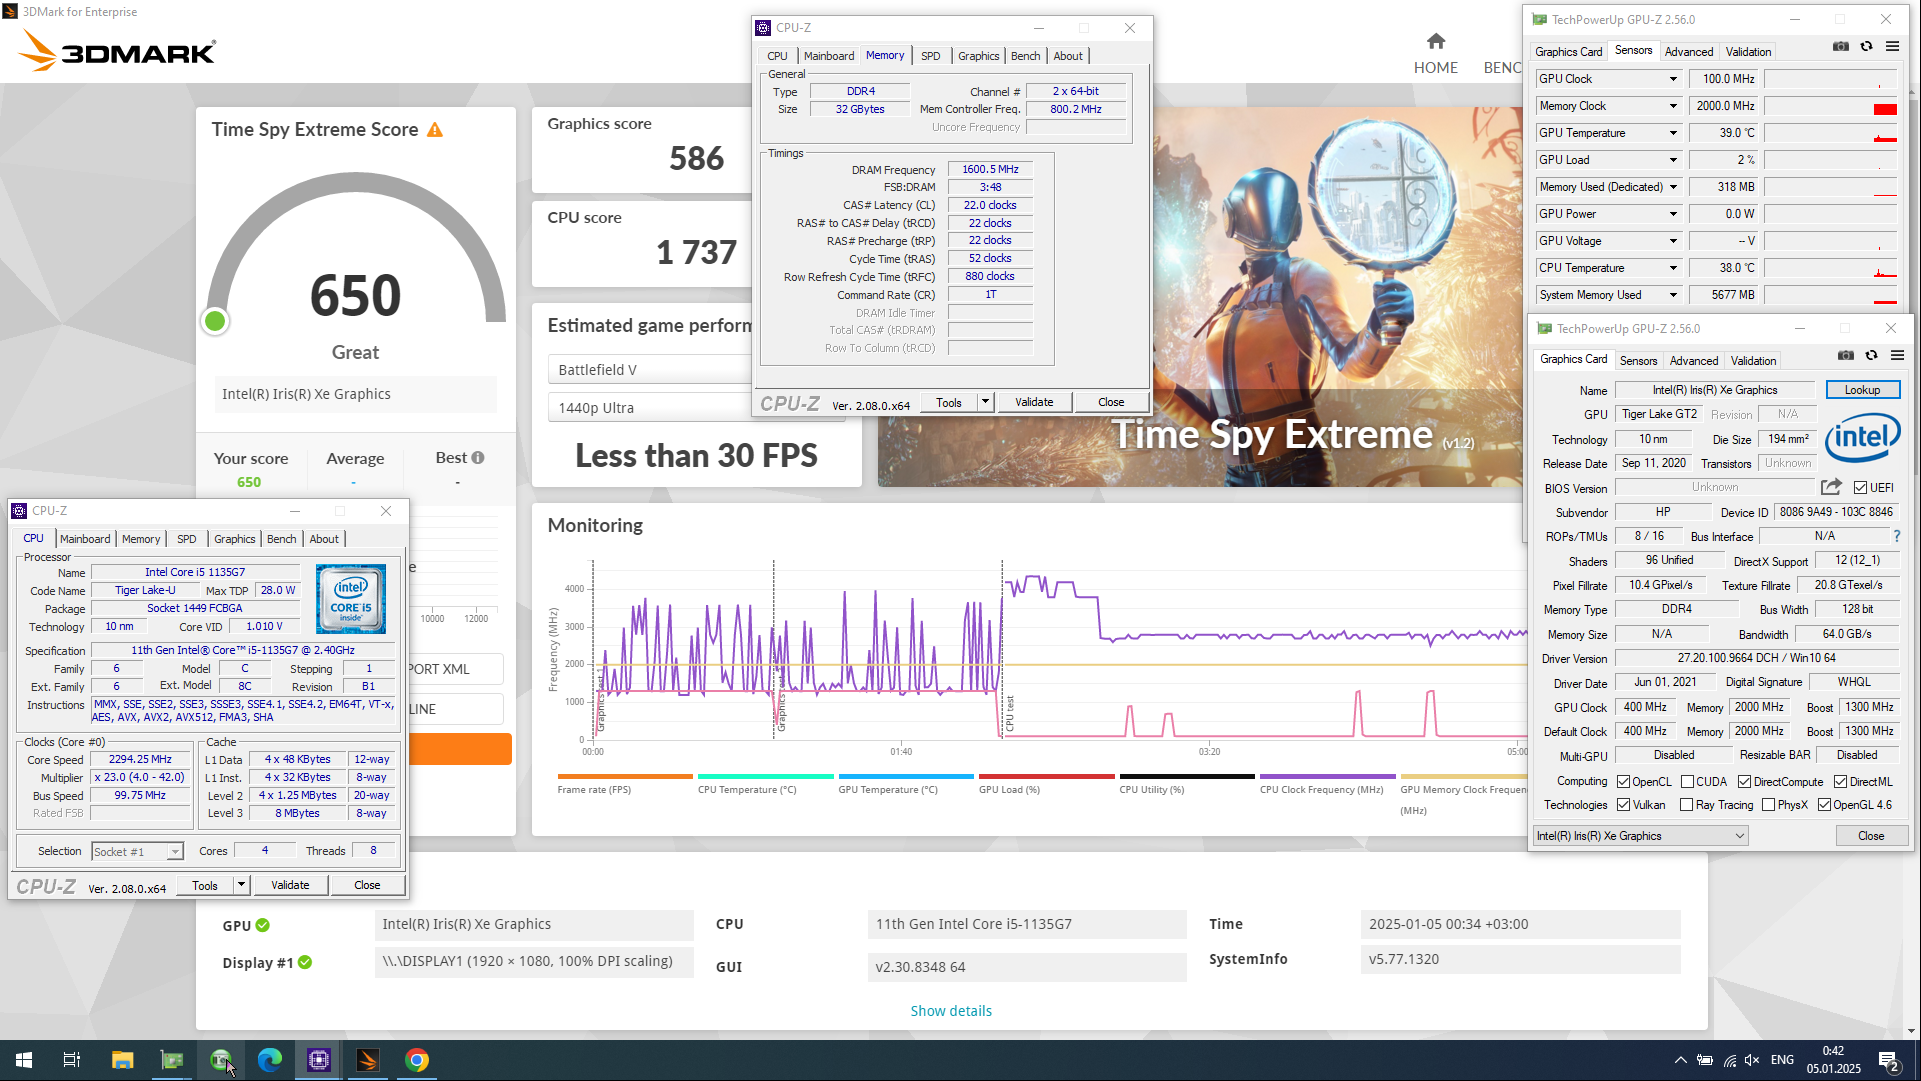Toggle OpenCL checkbox
The width and height of the screenshot is (1921, 1081).
[x=1624, y=782]
